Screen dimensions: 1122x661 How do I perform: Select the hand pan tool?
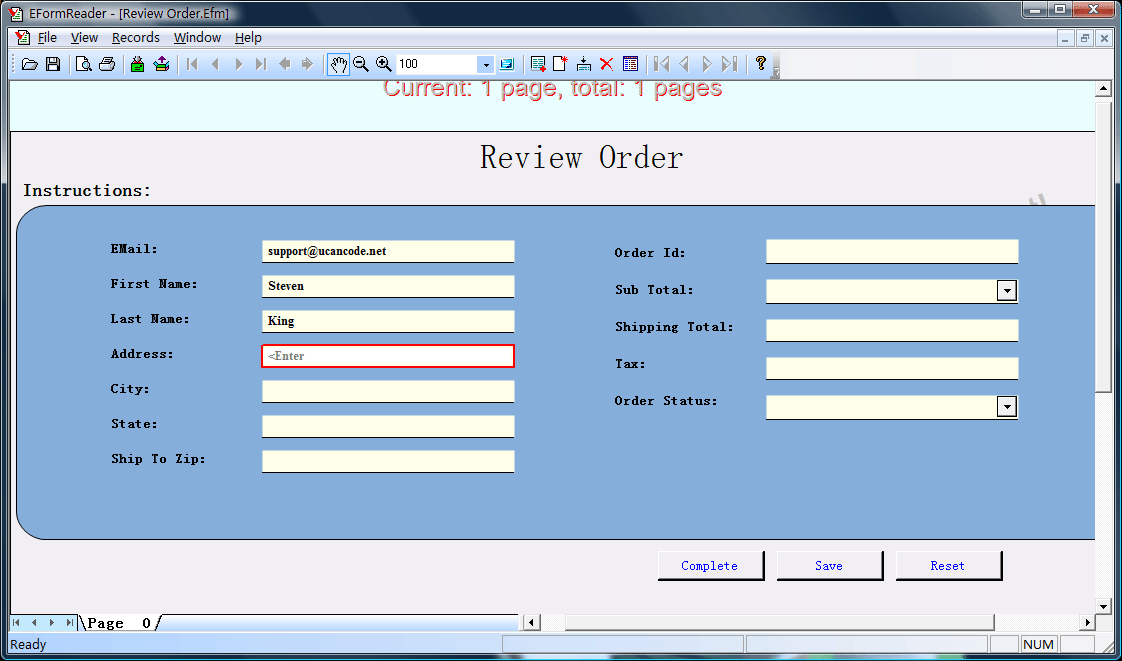(x=337, y=64)
